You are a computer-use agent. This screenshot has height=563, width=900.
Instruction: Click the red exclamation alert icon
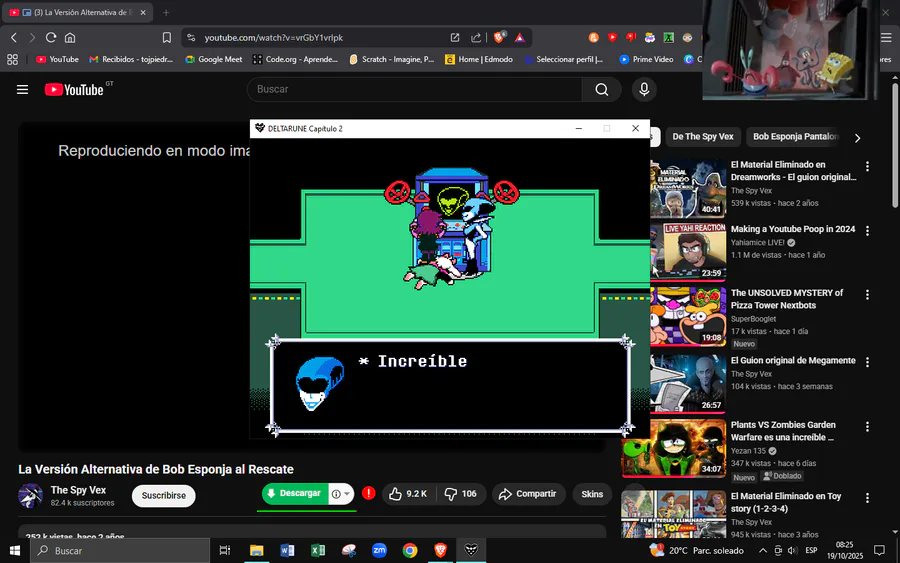(x=369, y=493)
